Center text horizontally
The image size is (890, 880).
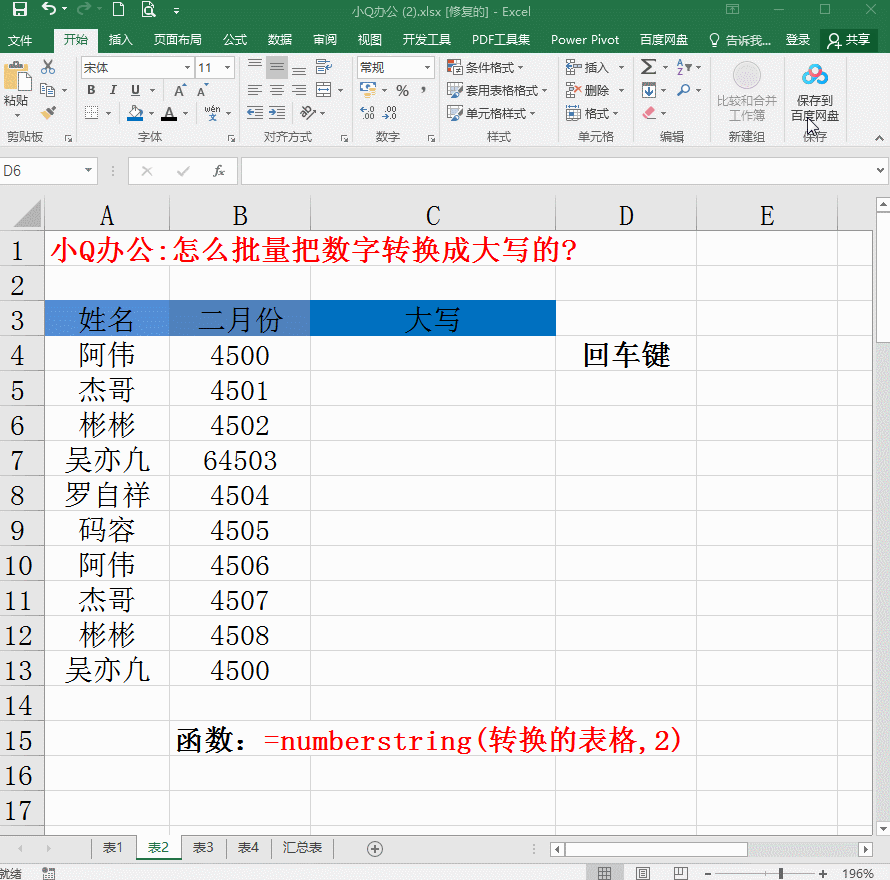pyautogui.click(x=277, y=90)
